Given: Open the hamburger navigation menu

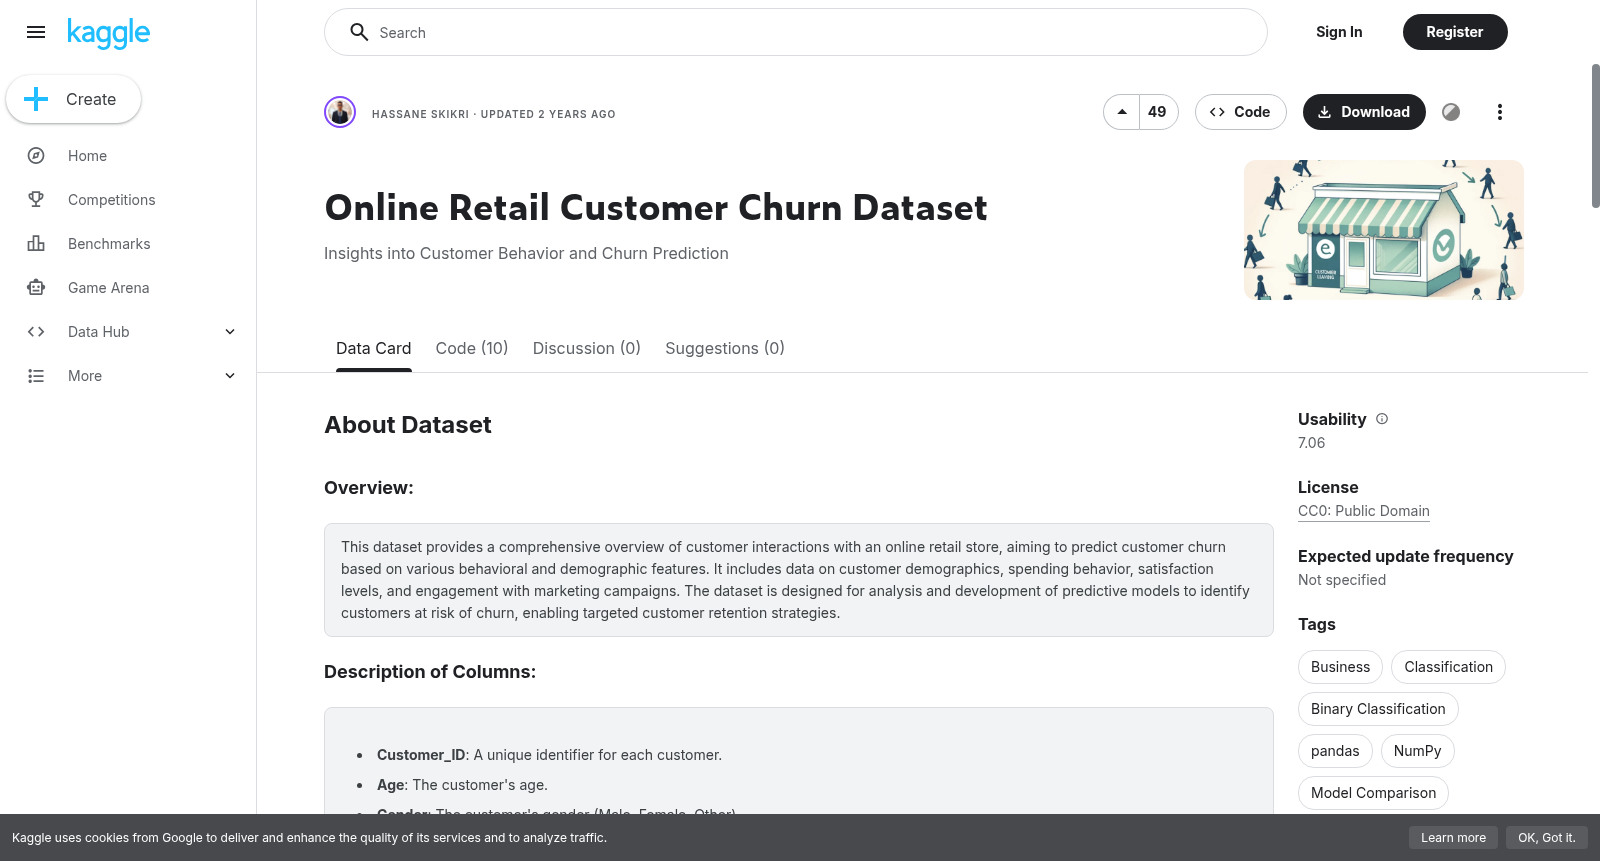Looking at the screenshot, I should click(x=36, y=32).
